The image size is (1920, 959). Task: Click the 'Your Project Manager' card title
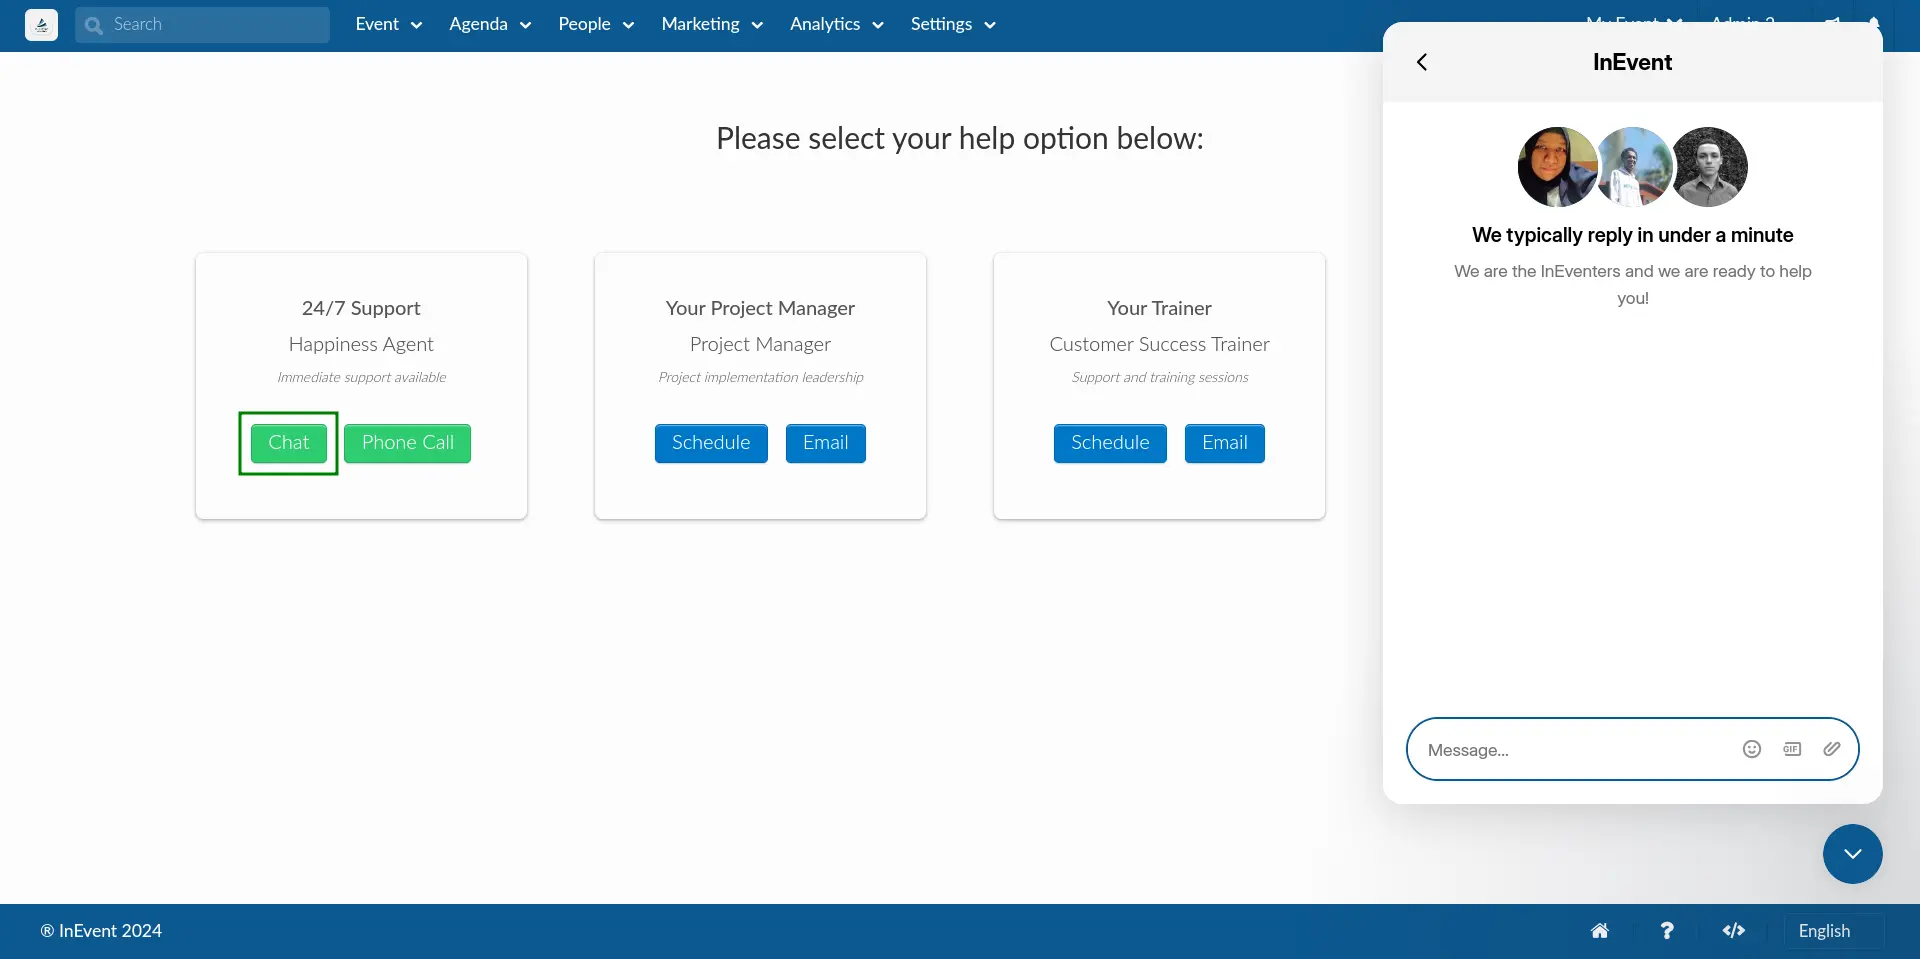point(760,308)
